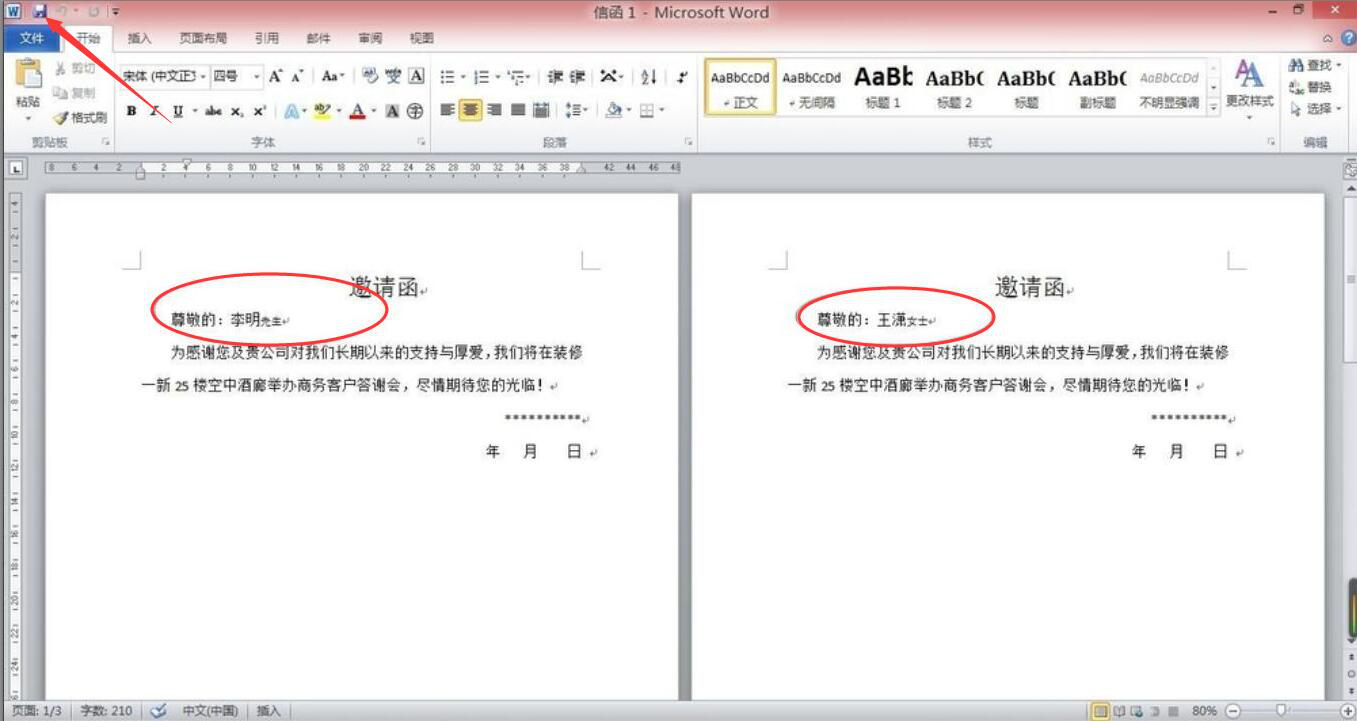Viewport: 1357px width, 721px height.
Task: Switch to the 插入 (Insert) tab
Action: (x=140, y=38)
